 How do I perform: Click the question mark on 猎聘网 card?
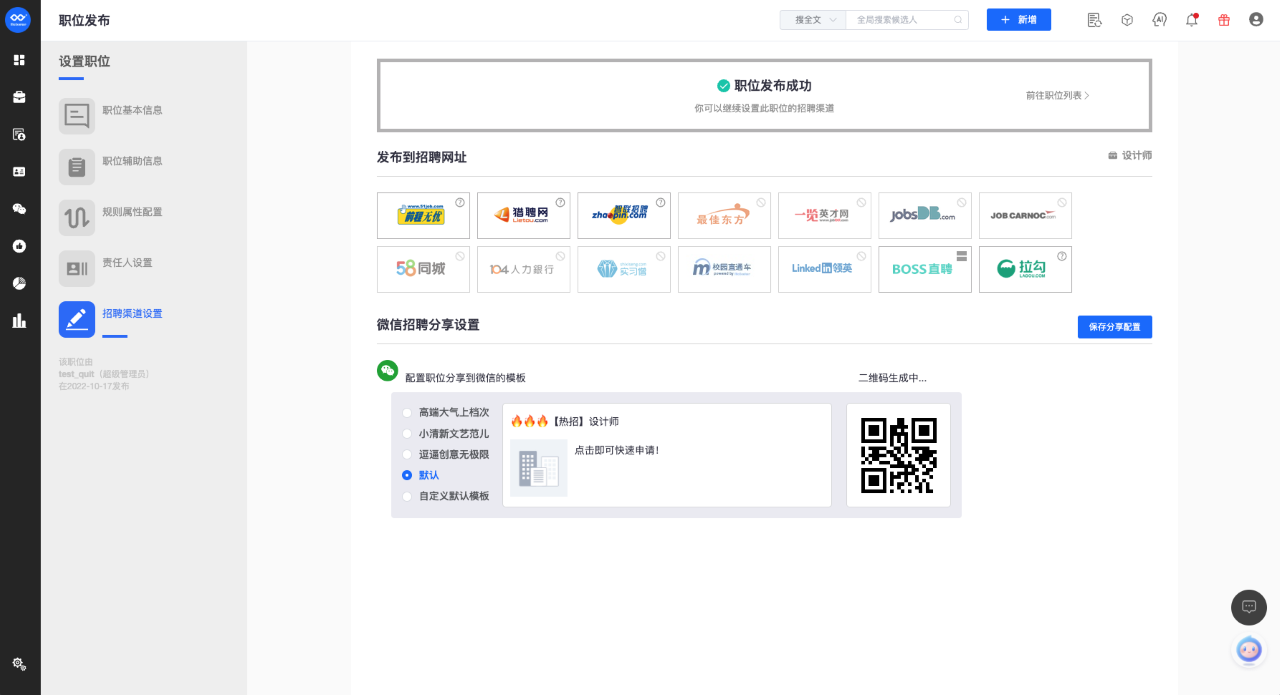pos(560,202)
